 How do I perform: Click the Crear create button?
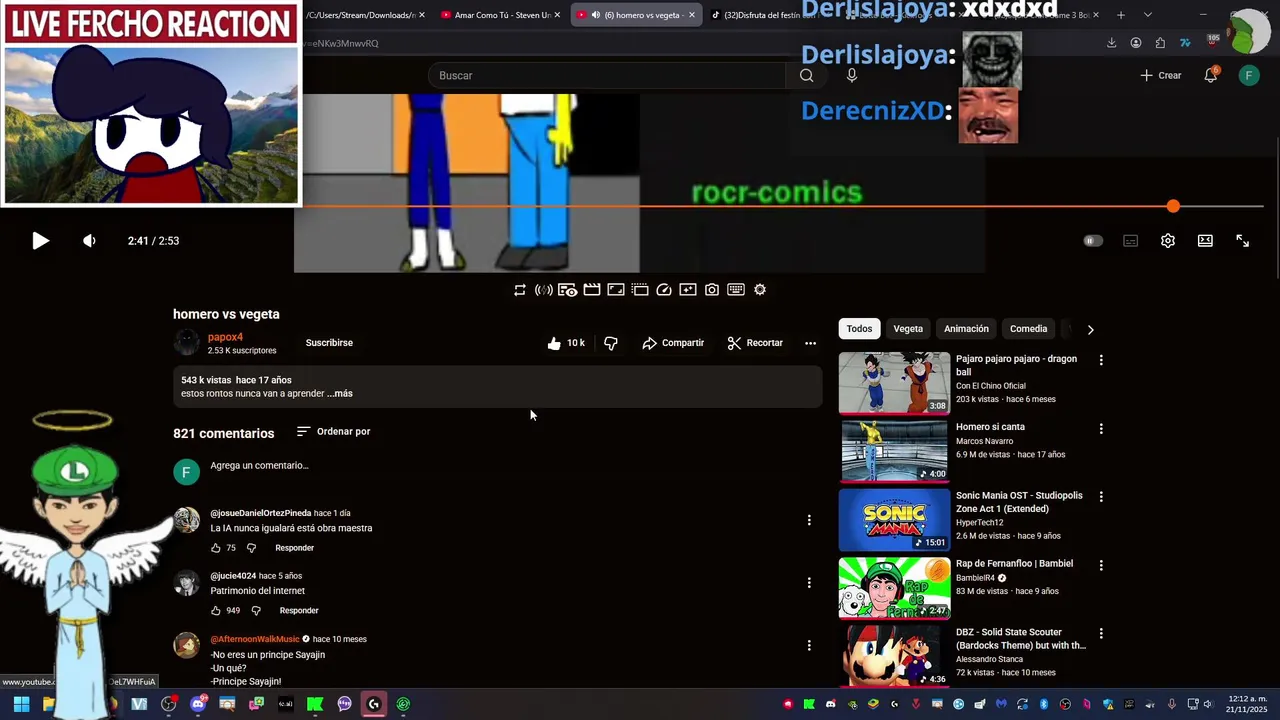click(1161, 76)
